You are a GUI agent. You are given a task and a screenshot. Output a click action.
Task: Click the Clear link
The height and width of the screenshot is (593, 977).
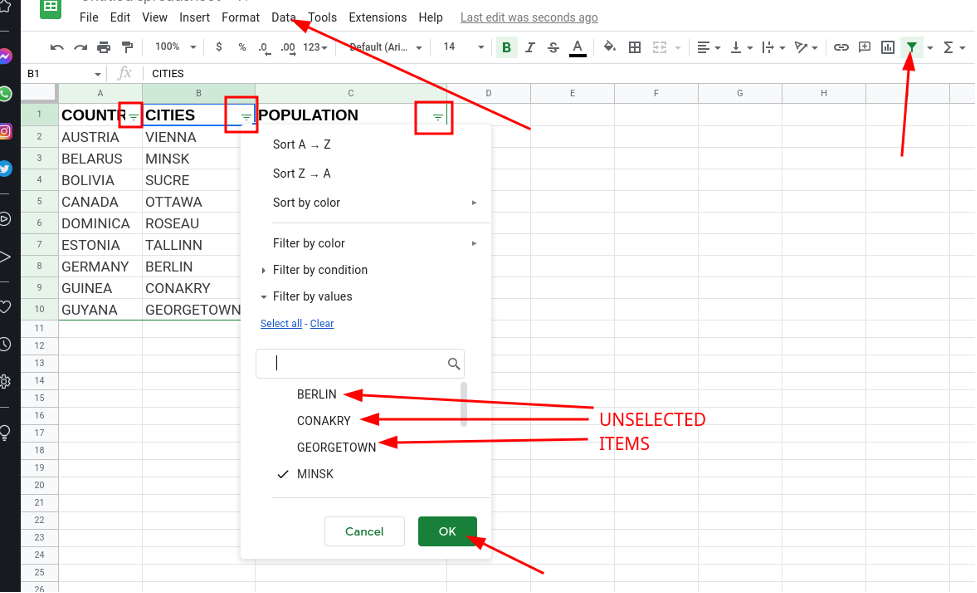coord(322,323)
